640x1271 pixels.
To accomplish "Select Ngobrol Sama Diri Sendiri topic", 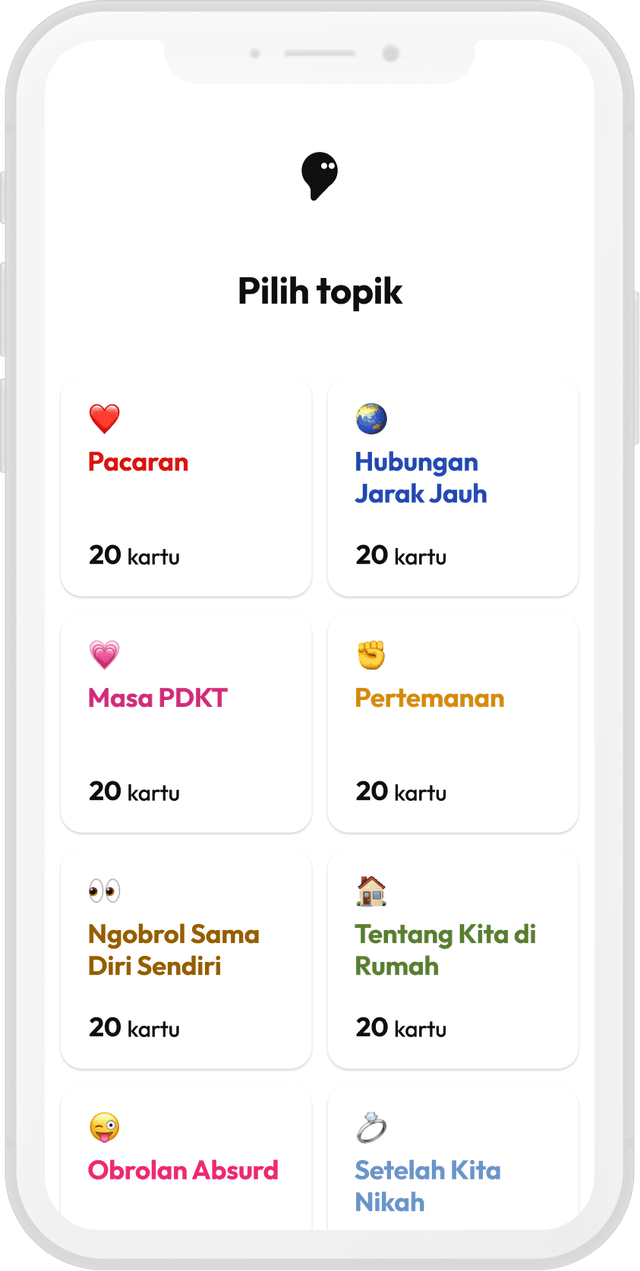I will pos(186,959).
